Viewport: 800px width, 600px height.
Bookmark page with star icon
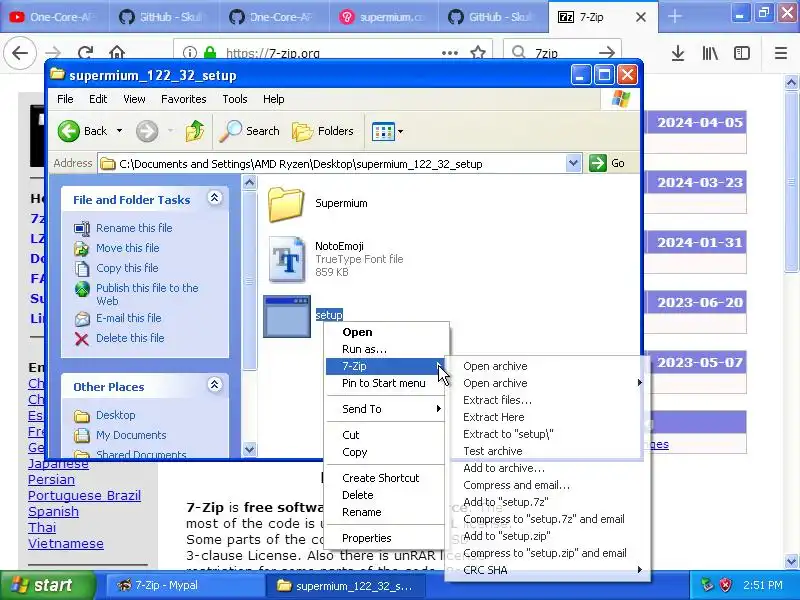point(478,53)
